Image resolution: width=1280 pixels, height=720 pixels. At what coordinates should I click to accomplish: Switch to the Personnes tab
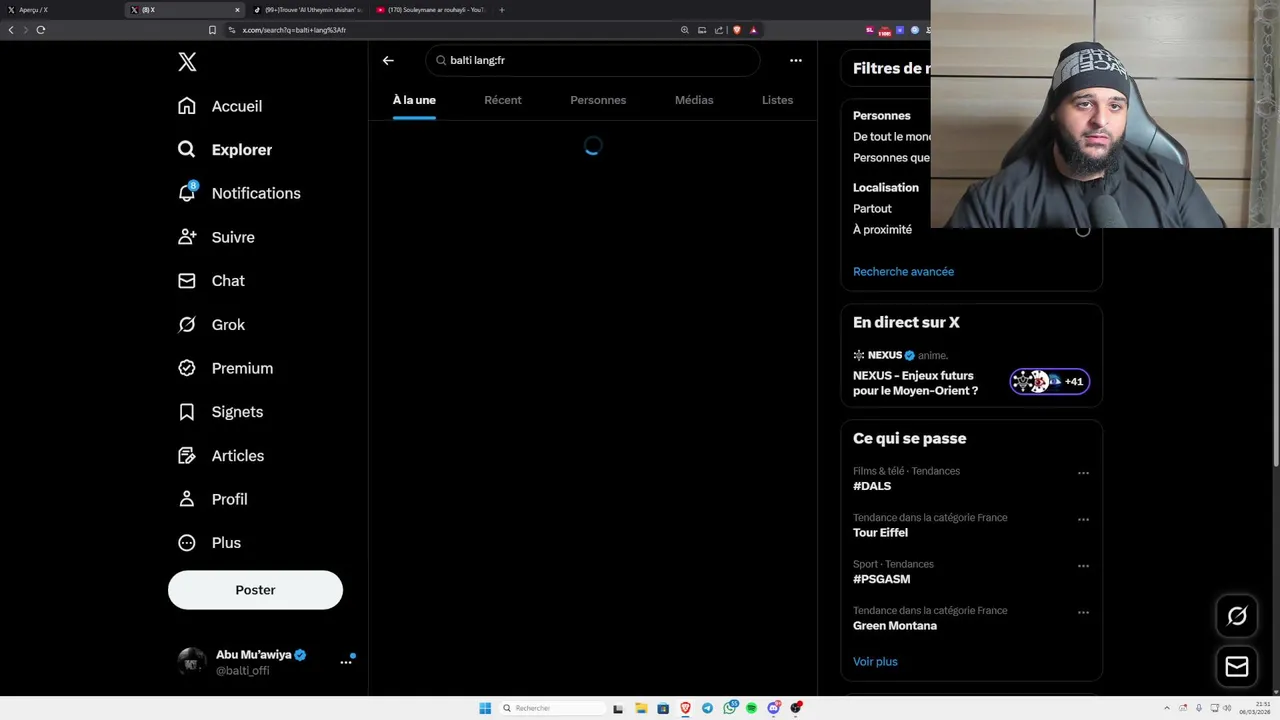pos(598,100)
